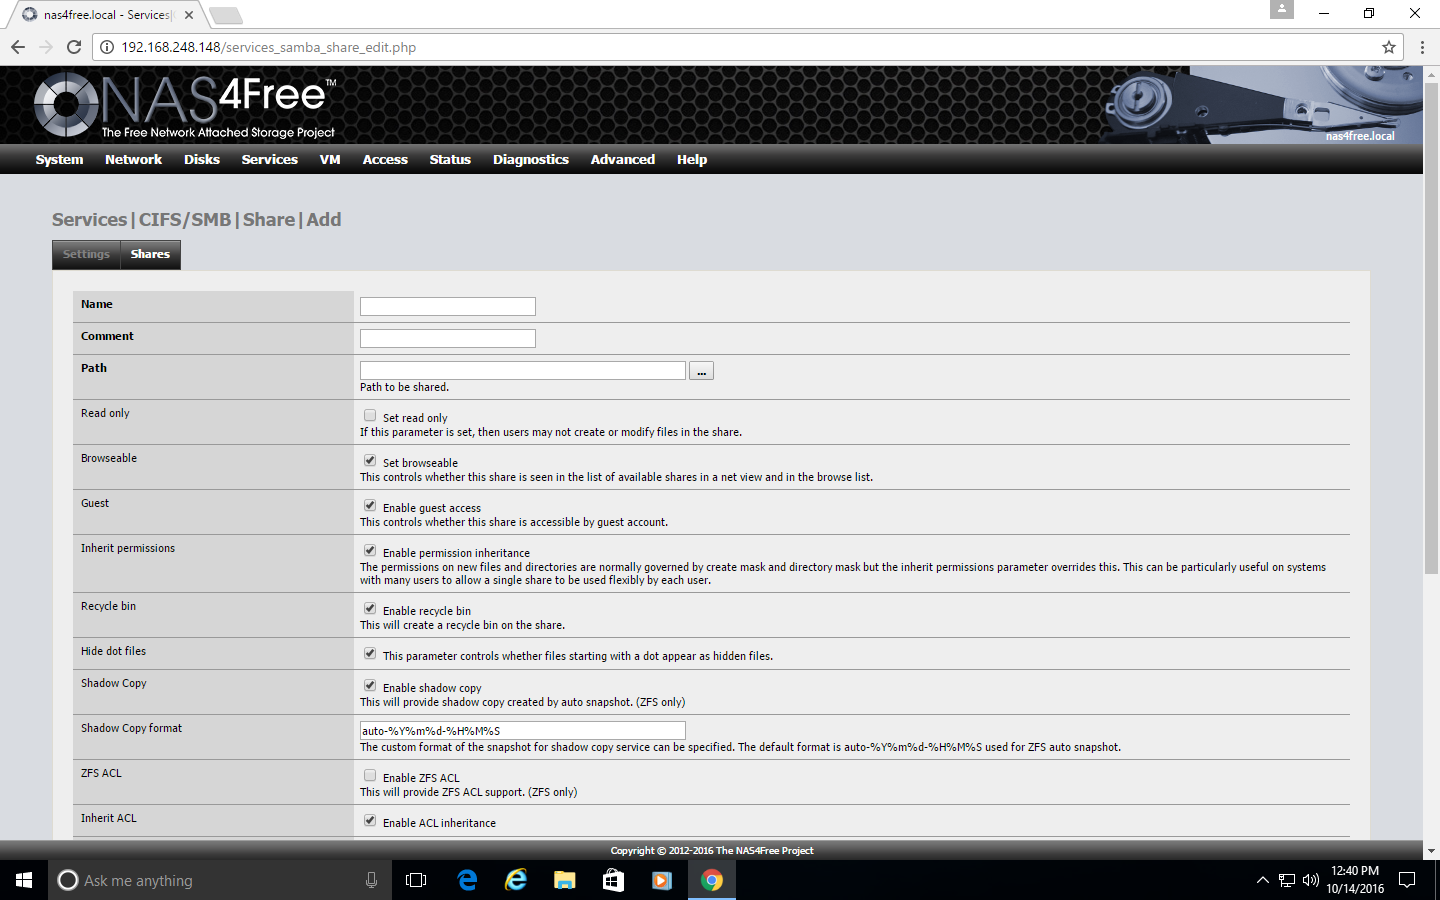
Task: Click the Path browse button
Action: pos(701,371)
